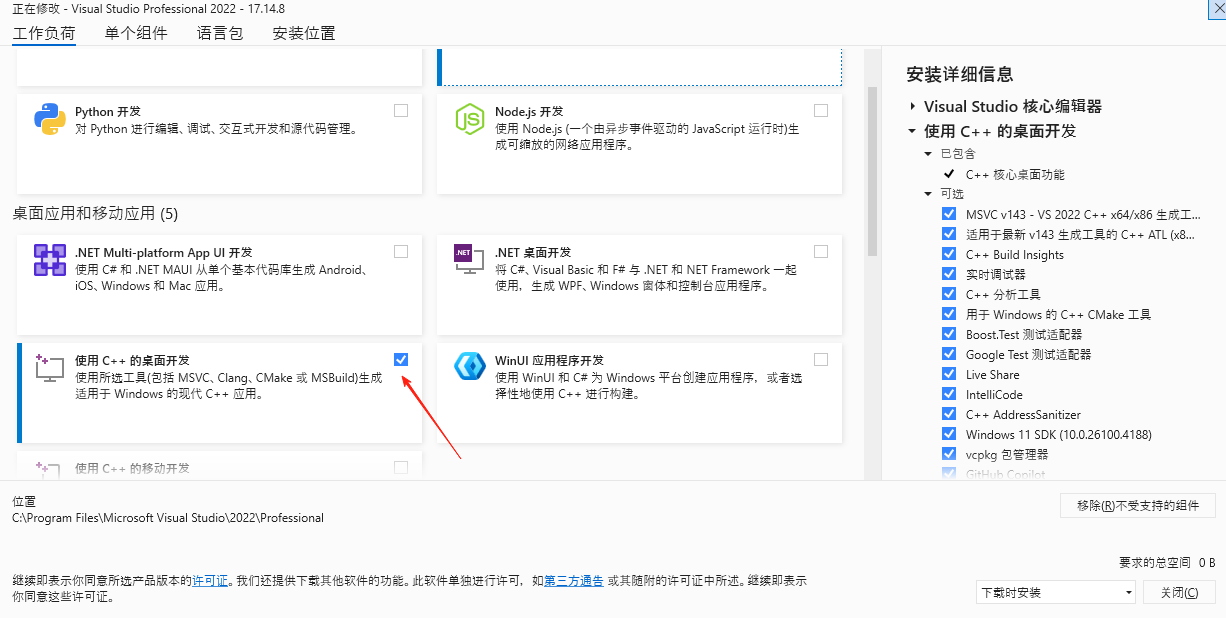This screenshot has height=618, width=1226.
Task: Click the C++ 核心桌面功能 item
Action: (1015, 174)
